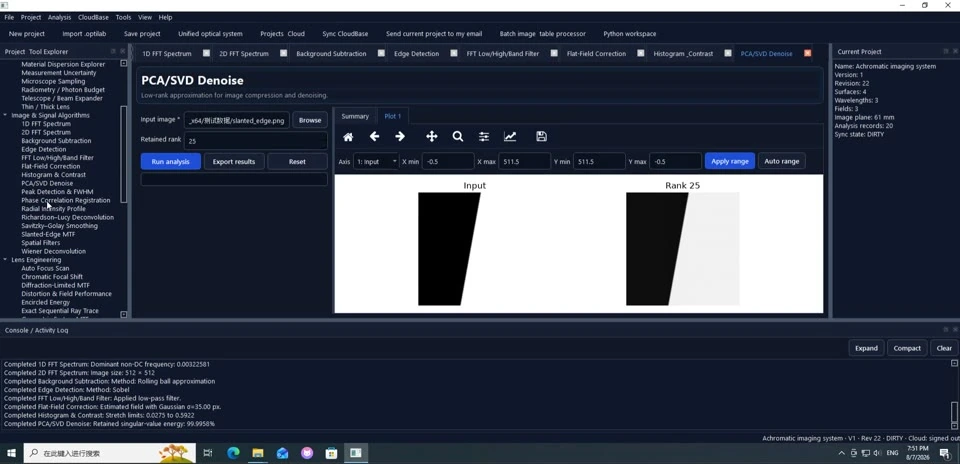The width and height of the screenshot is (960, 464).
Task: Browse for an input image
Action: click(x=310, y=120)
